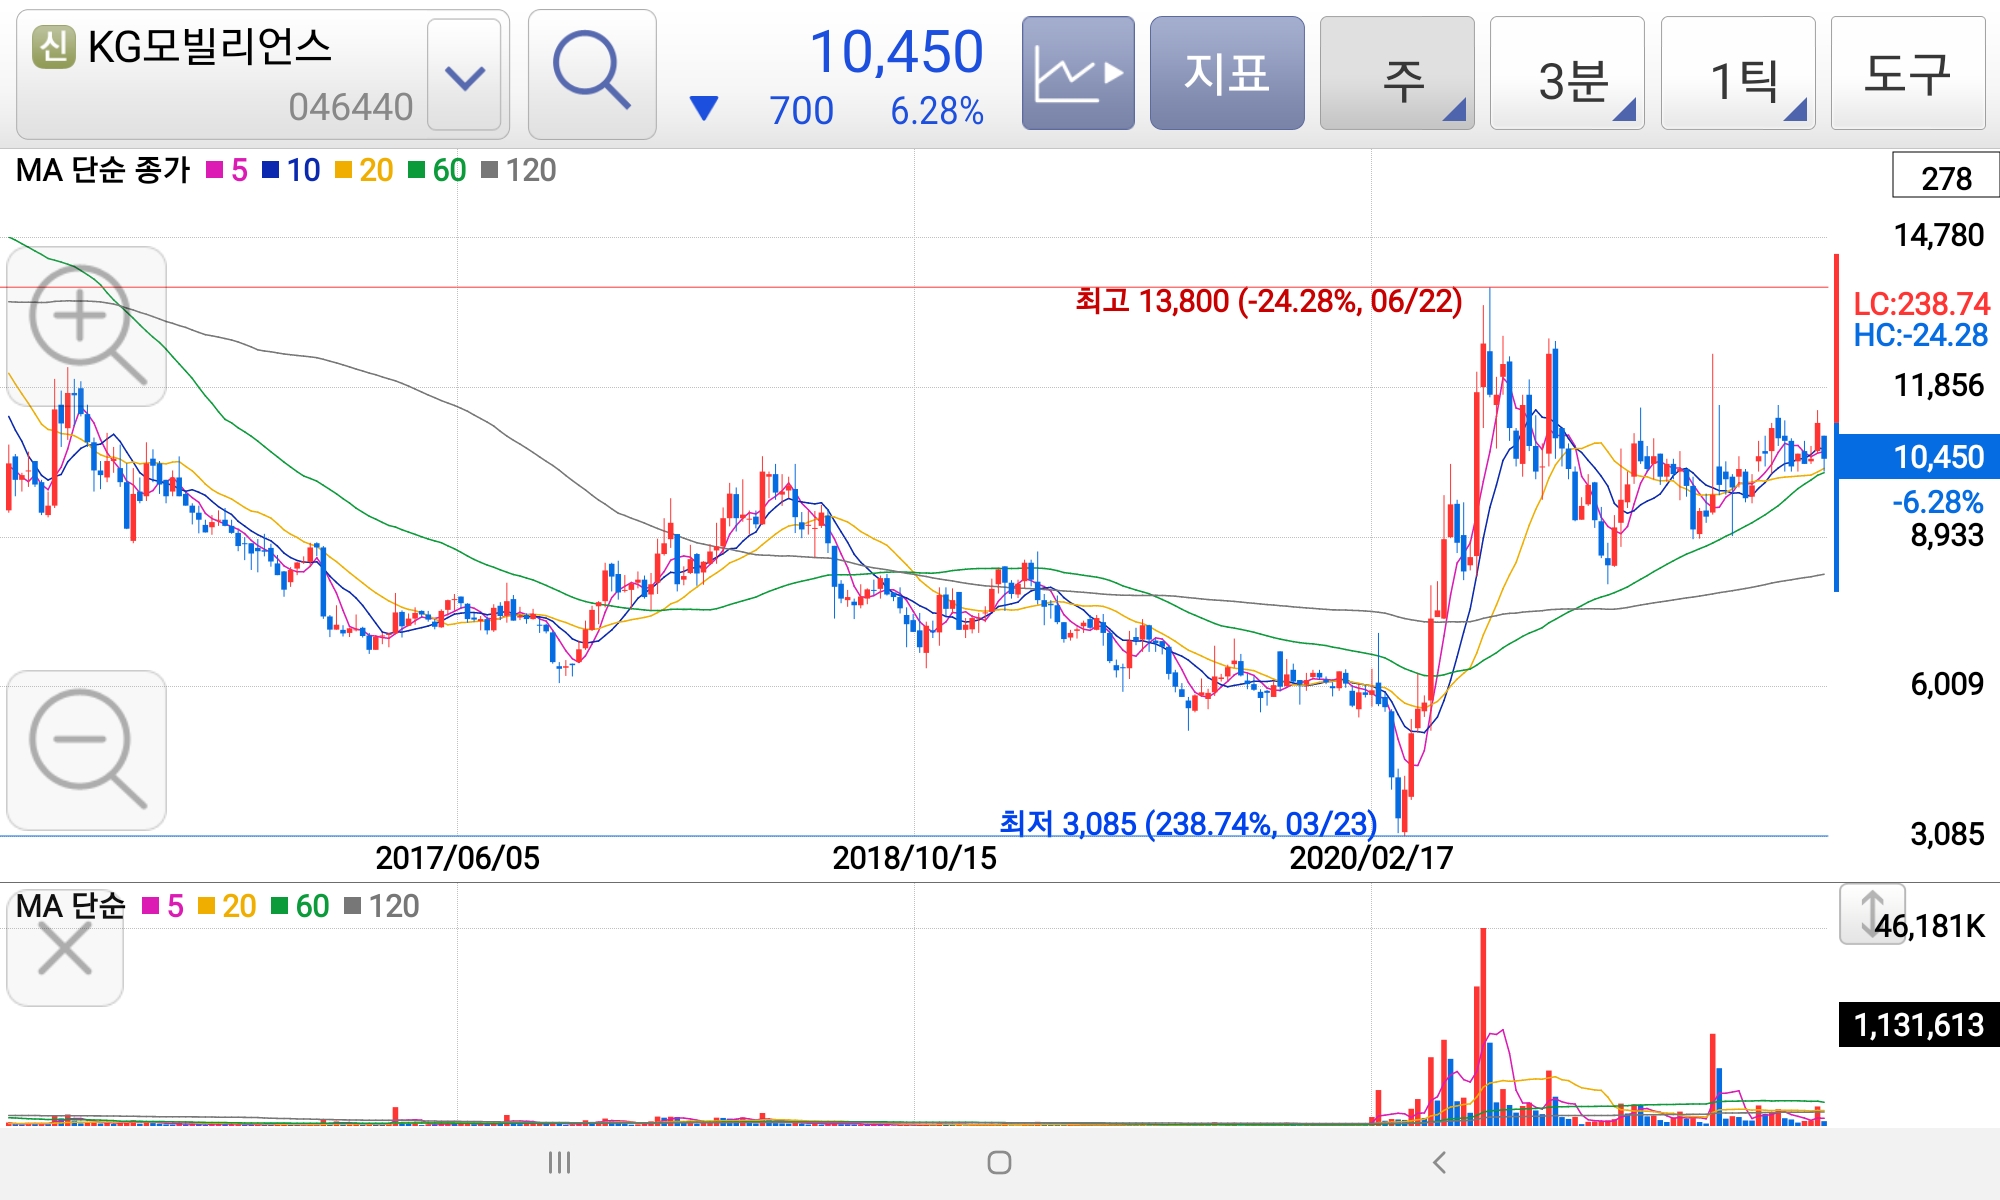
Task: Tap the 278 candle count box
Action: click(1945, 177)
